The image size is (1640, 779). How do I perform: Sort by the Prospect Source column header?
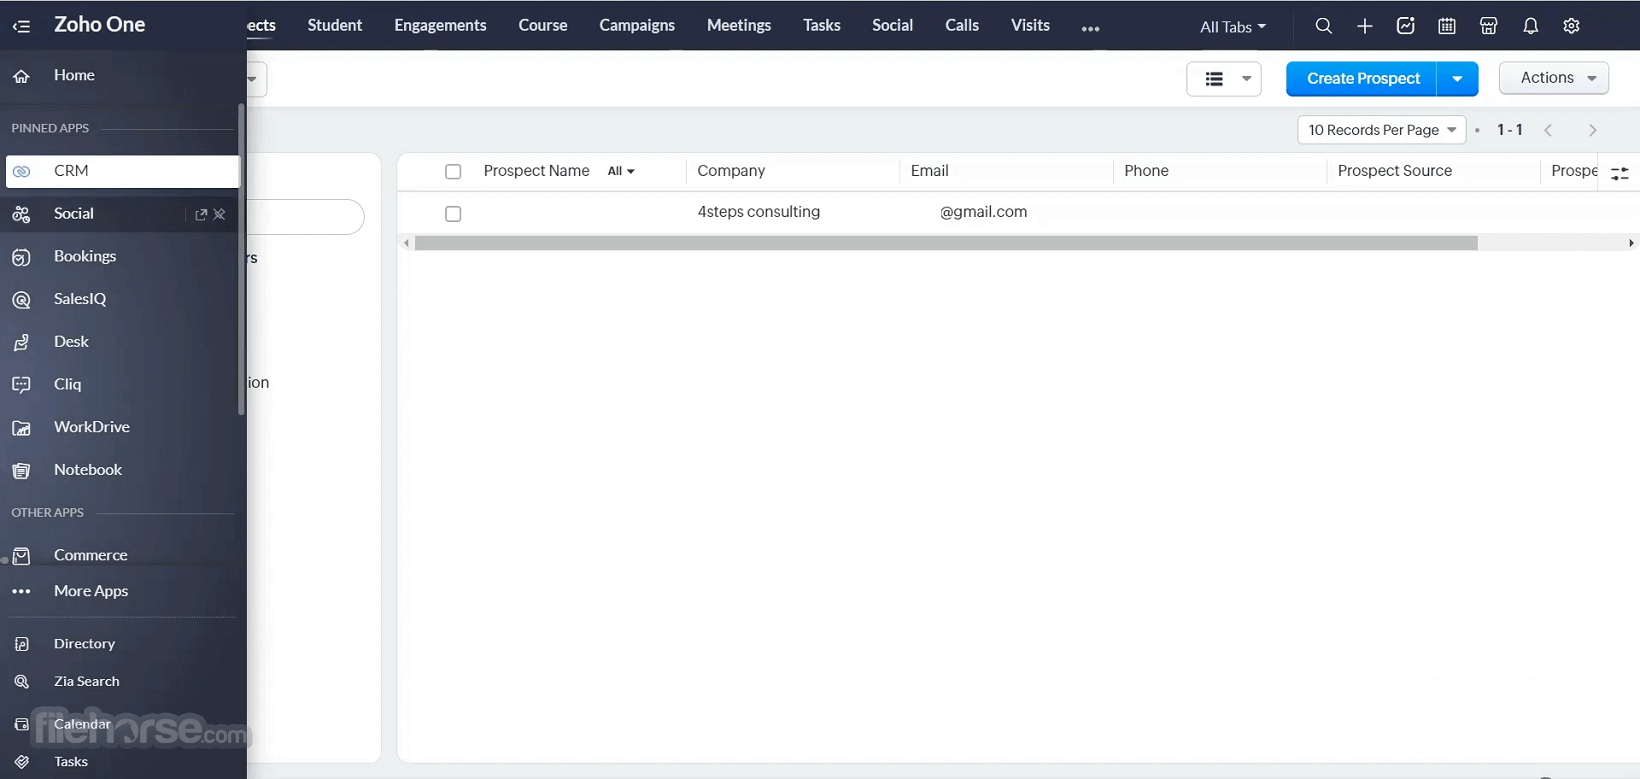1394,171
